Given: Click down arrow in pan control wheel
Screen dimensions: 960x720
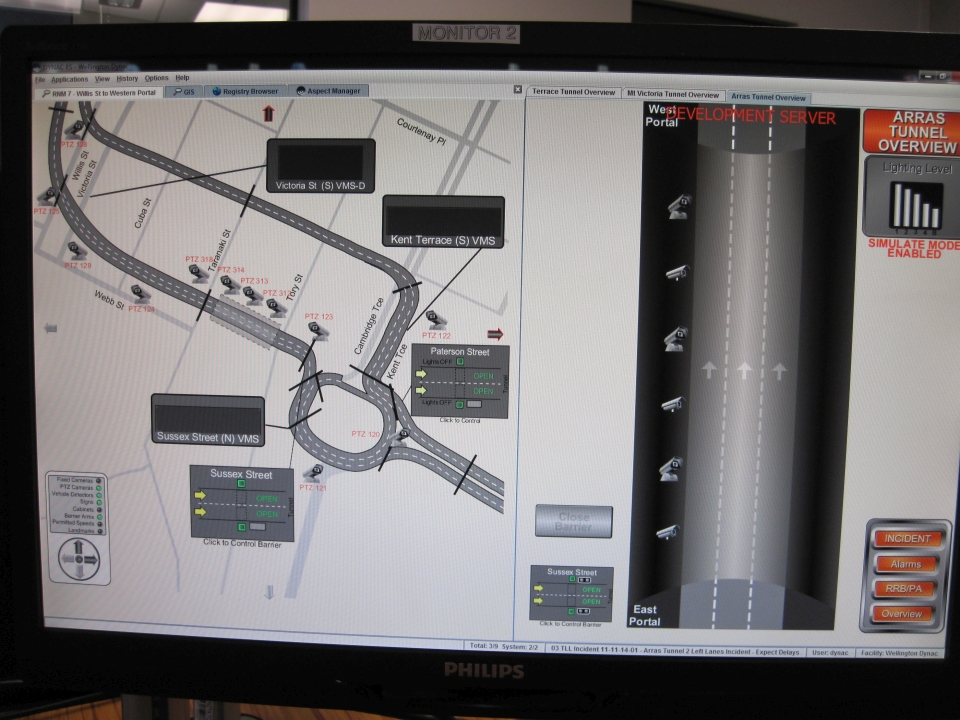Looking at the screenshot, I should click(79, 572).
